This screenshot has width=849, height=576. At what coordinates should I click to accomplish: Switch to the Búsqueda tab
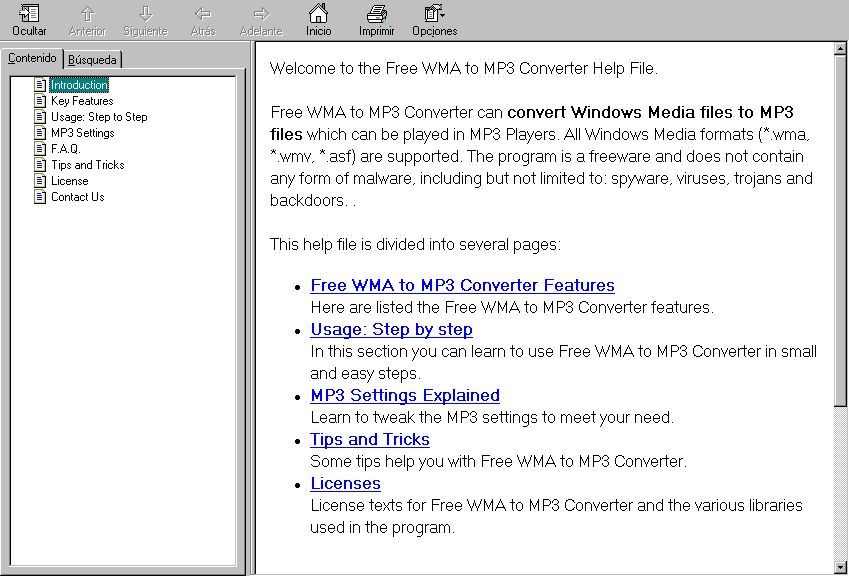[x=92, y=59]
